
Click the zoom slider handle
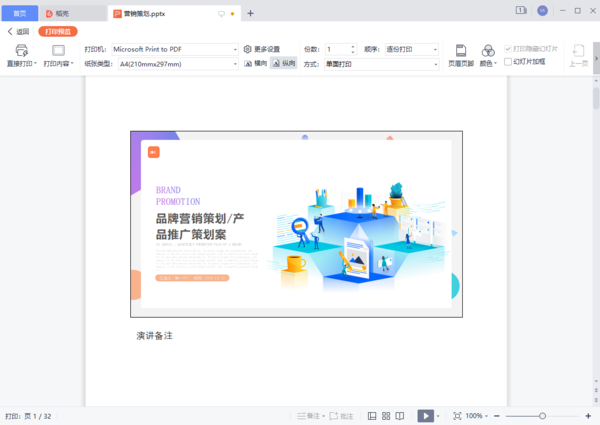click(x=542, y=416)
